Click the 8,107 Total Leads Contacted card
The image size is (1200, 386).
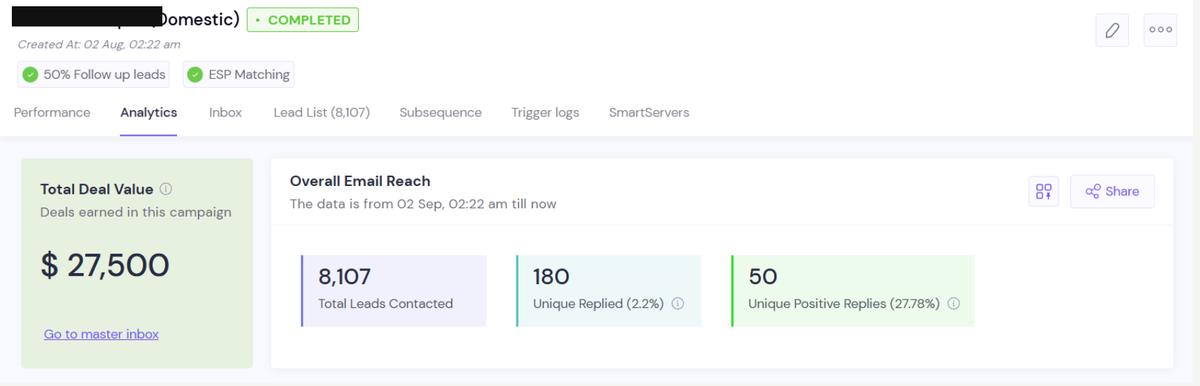[x=393, y=290]
